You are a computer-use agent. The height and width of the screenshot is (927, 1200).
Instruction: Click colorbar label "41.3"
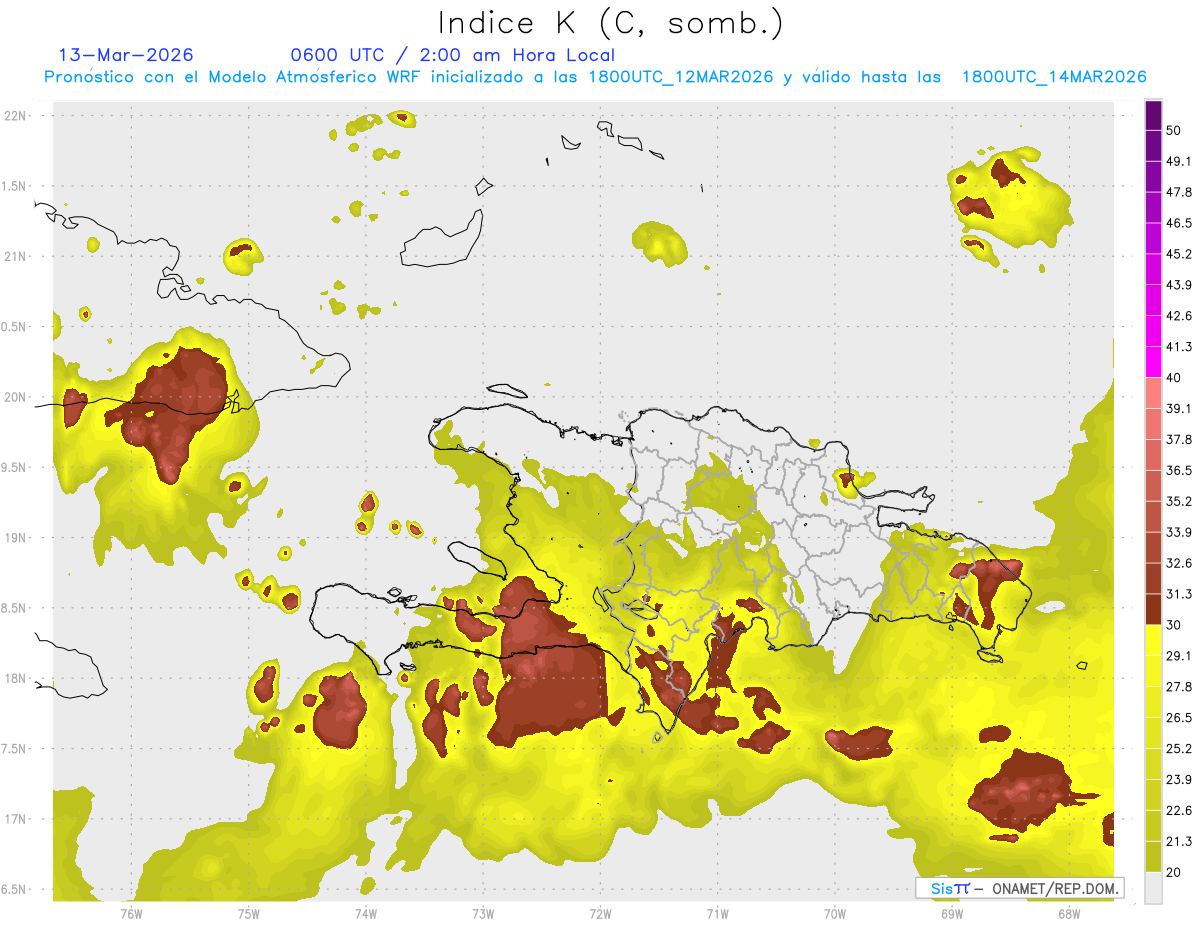pyautogui.click(x=1179, y=347)
